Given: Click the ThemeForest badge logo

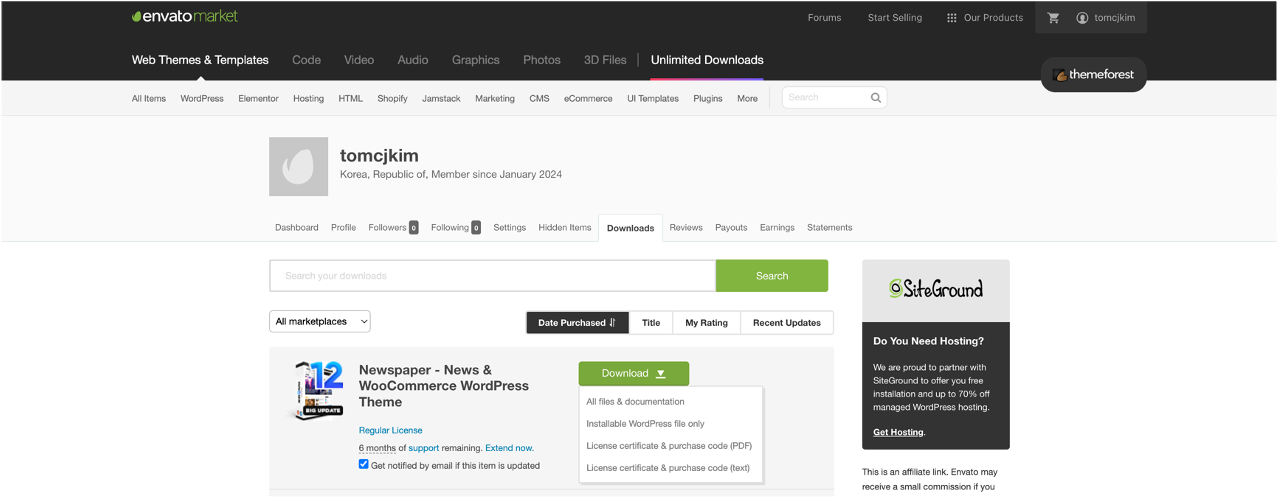Looking at the screenshot, I should [x=1094, y=75].
